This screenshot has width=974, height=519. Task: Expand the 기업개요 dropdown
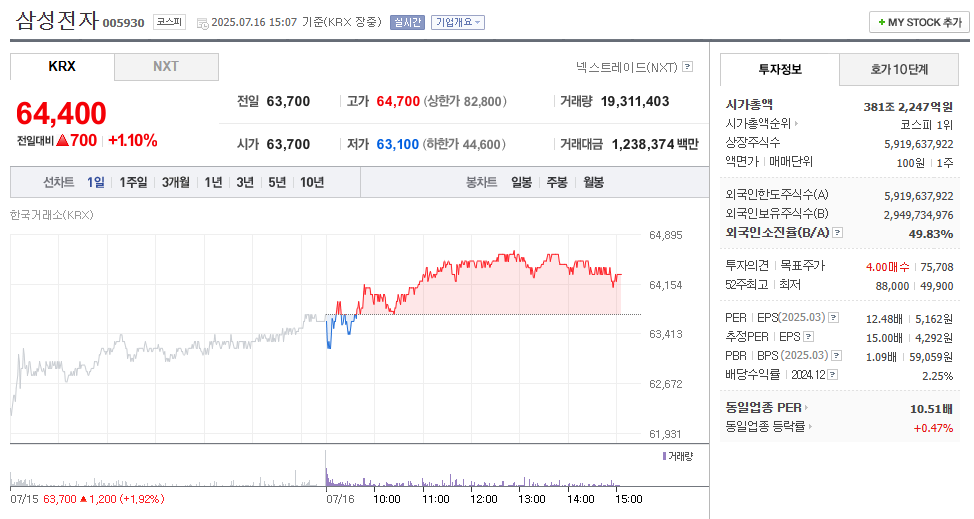coord(458,22)
